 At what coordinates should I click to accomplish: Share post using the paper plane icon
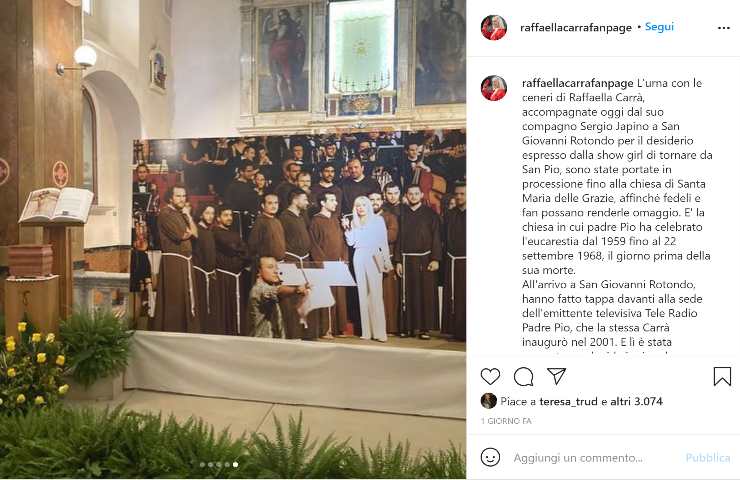tap(556, 376)
